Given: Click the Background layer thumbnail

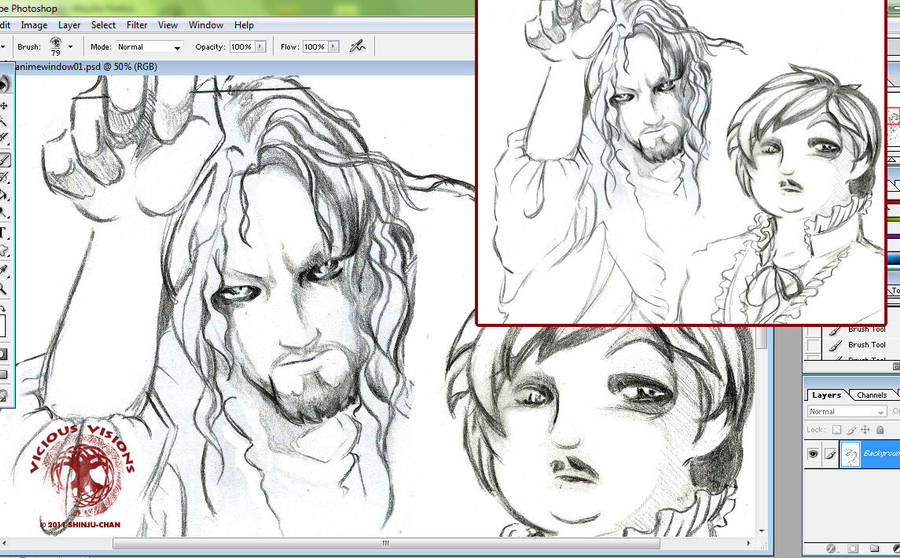Looking at the screenshot, I should point(850,454).
